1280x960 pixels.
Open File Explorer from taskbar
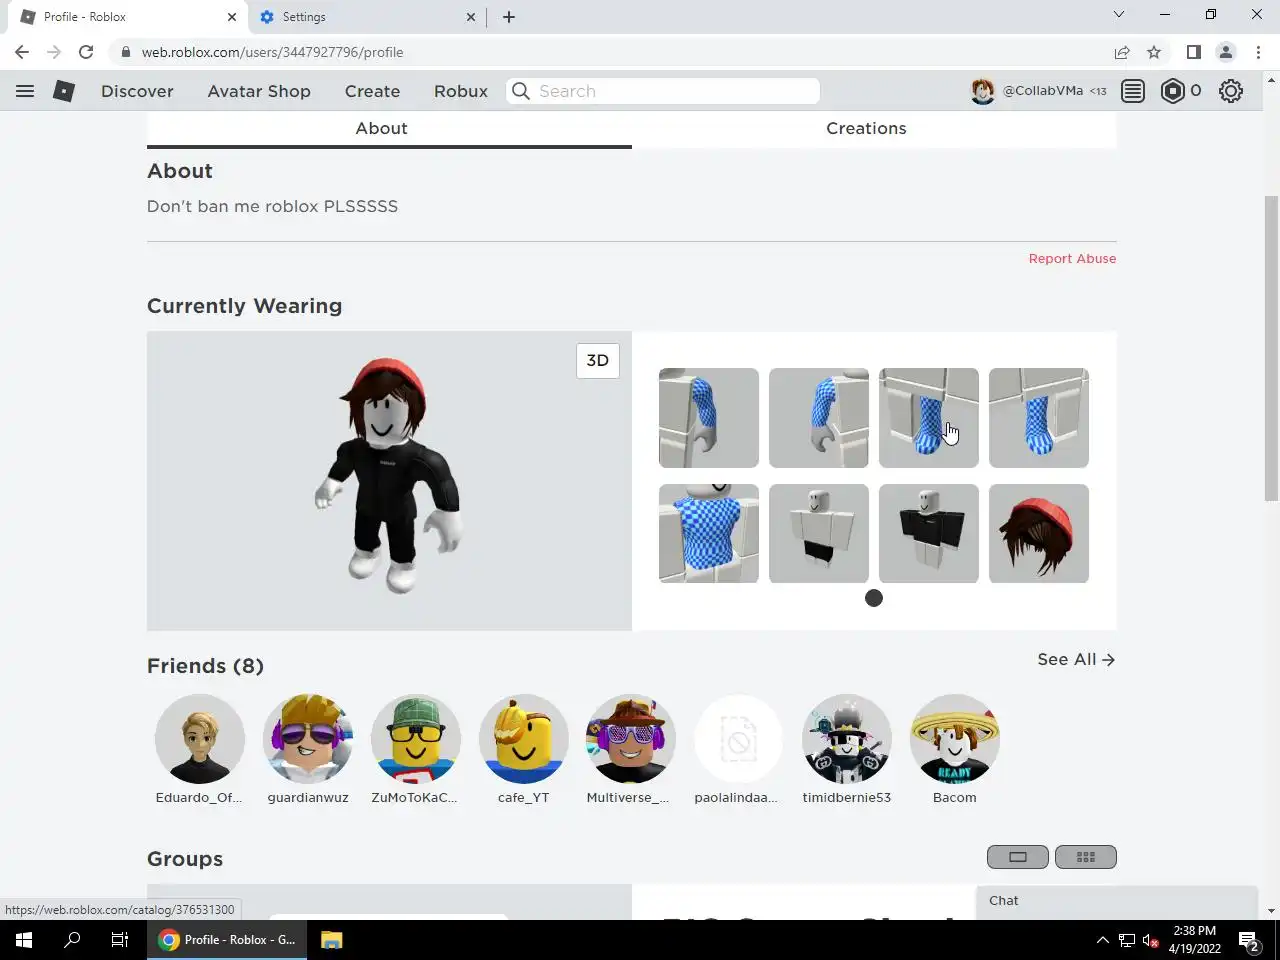(x=332, y=940)
